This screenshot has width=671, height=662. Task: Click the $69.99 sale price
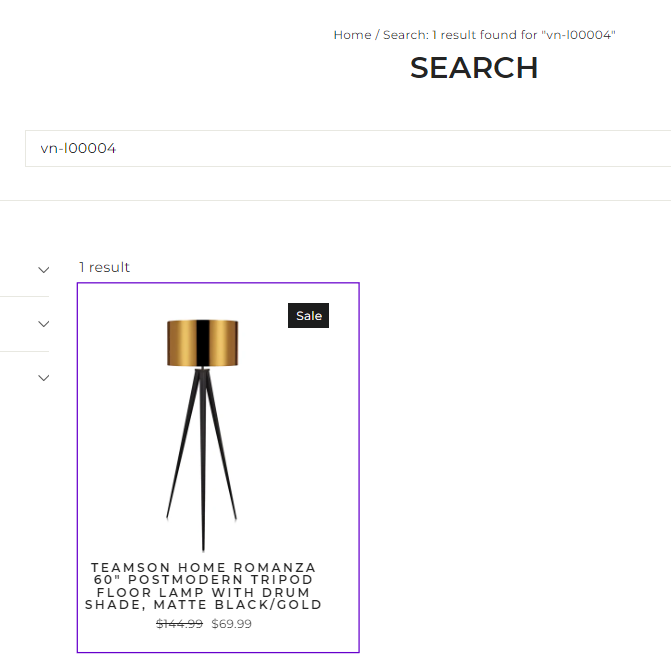point(232,623)
